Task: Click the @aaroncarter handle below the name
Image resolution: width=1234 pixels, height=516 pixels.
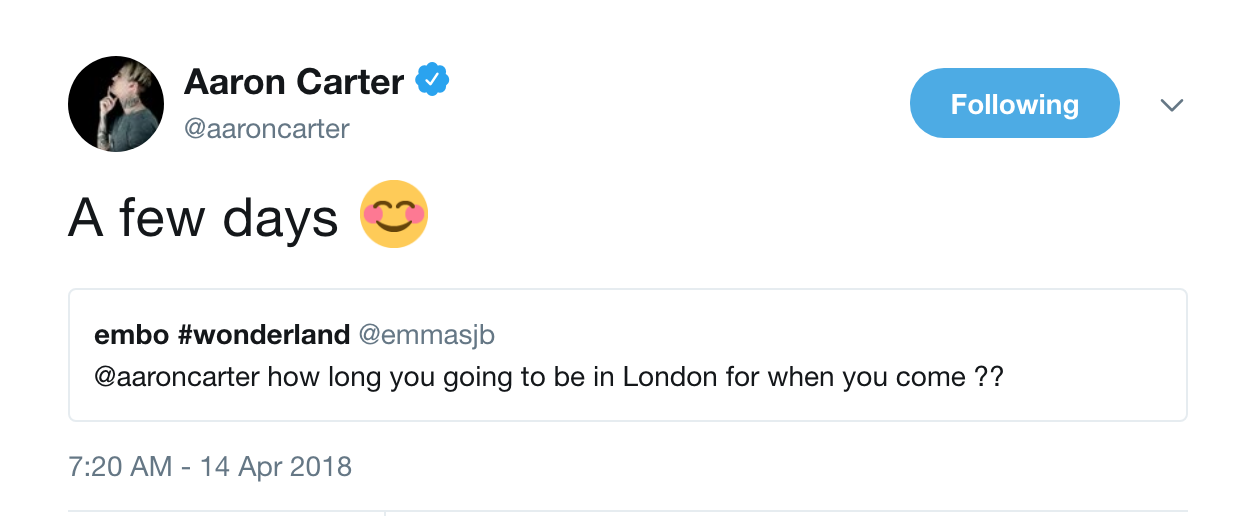Action: (x=266, y=129)
